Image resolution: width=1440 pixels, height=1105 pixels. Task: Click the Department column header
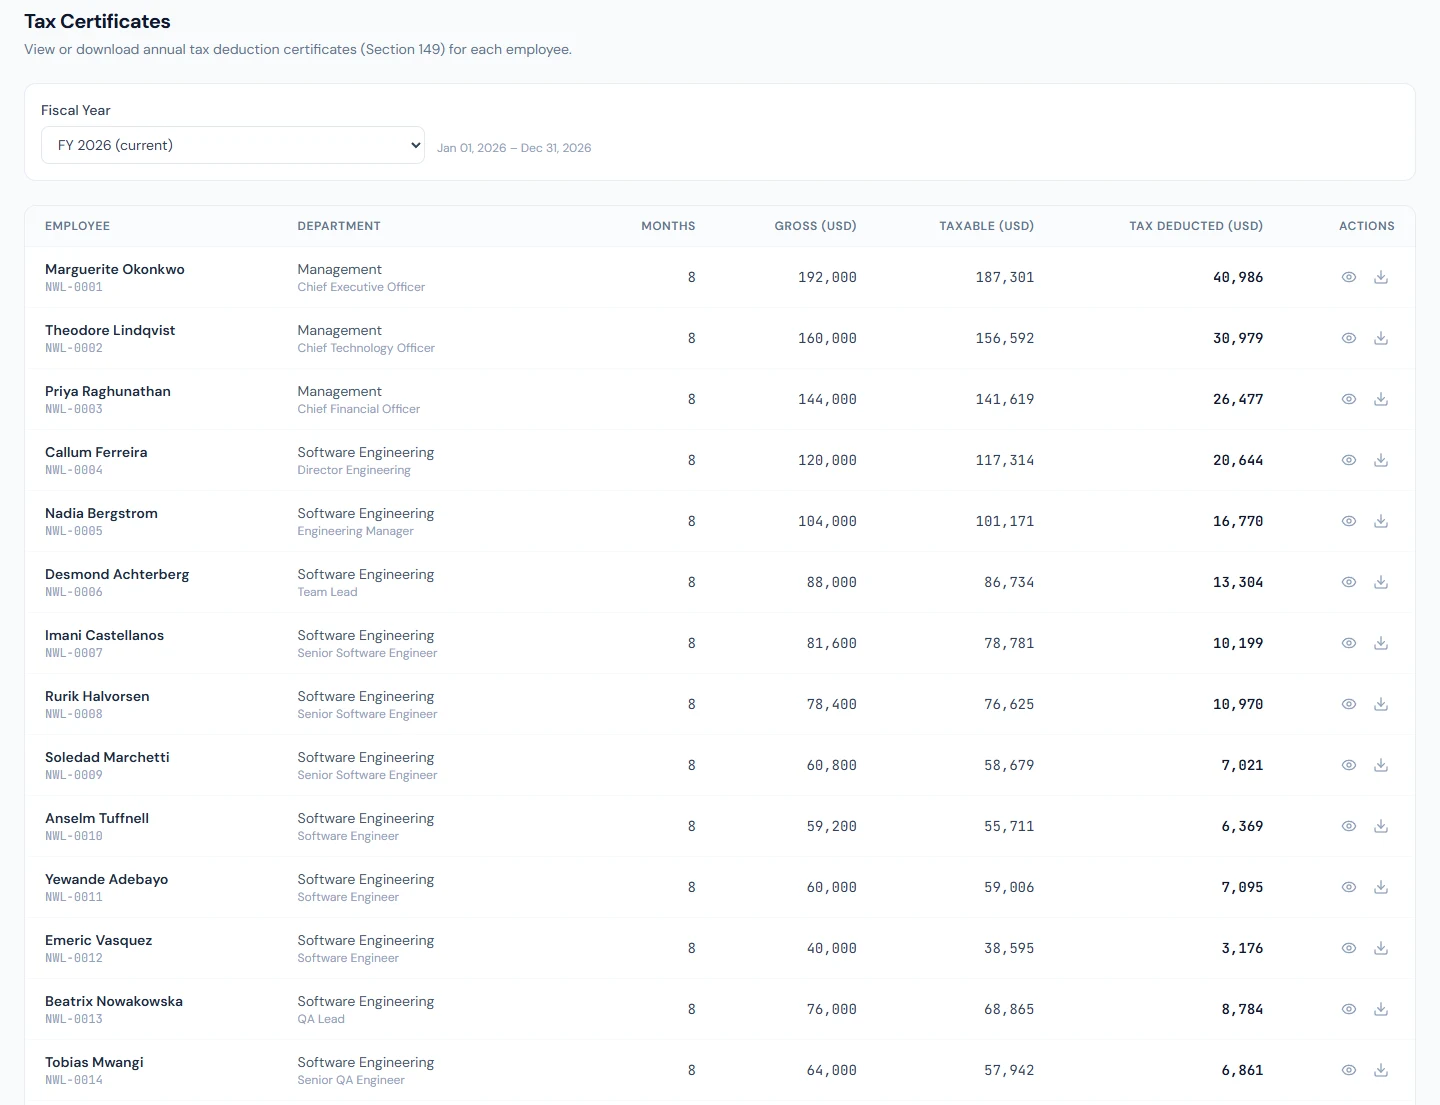click(x=339, y=226)
